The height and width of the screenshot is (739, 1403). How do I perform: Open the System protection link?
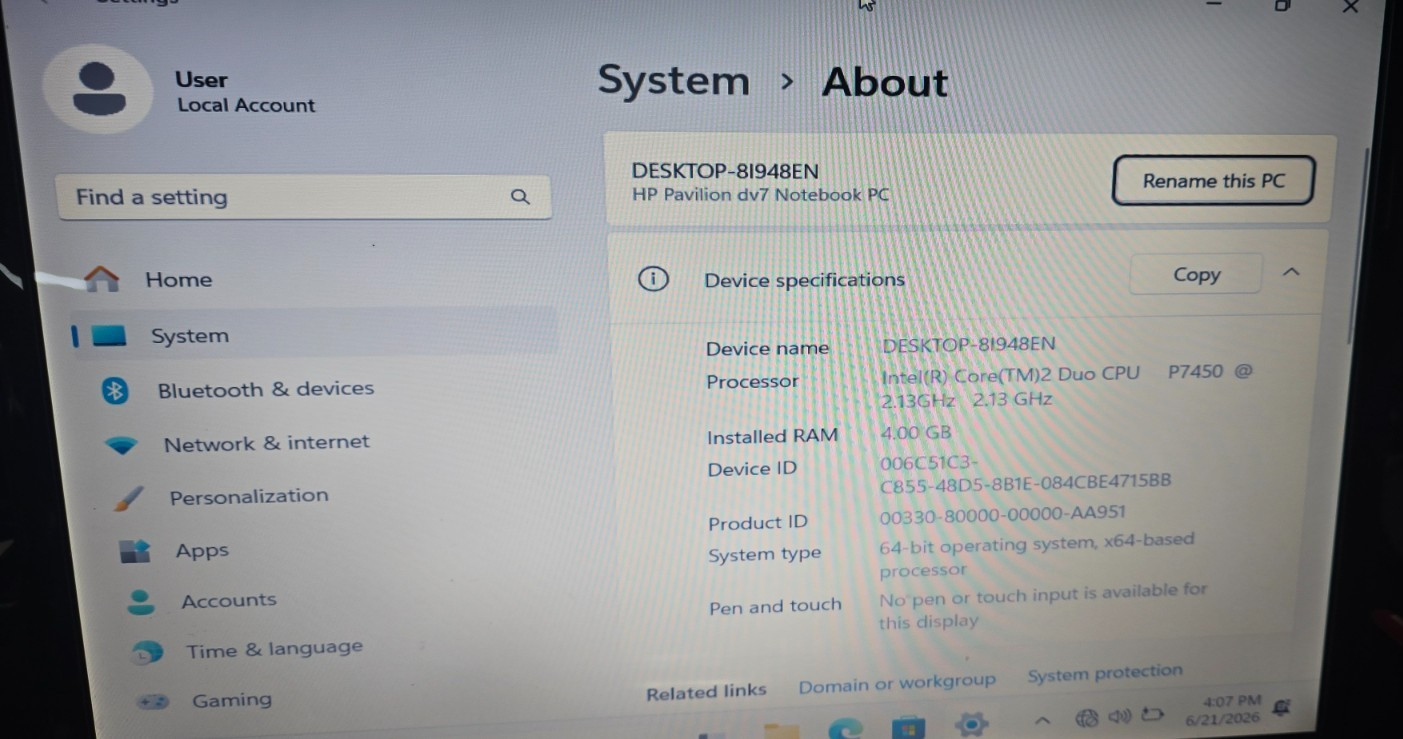click(1105, 674)
